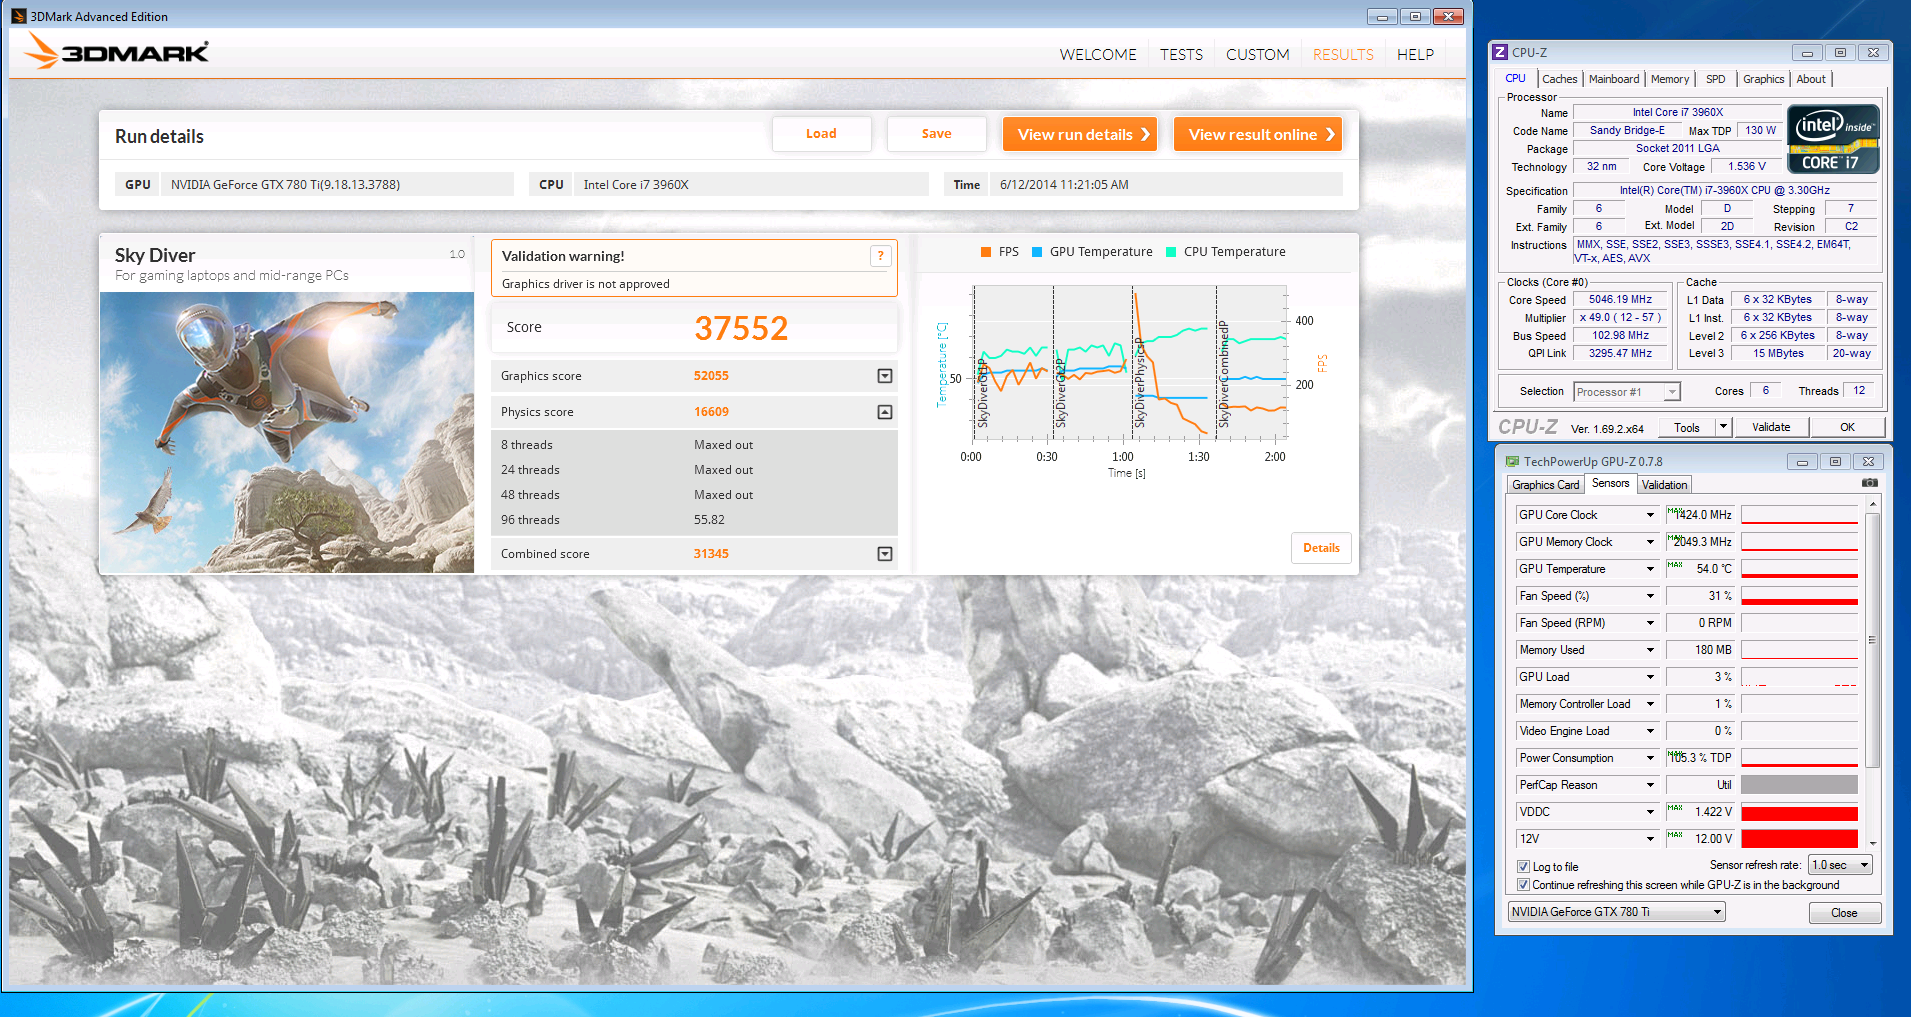Toggle Log to file checkbox in GPU-Z
The width and height of the screenshot is (1911, 1017).
1523,867
